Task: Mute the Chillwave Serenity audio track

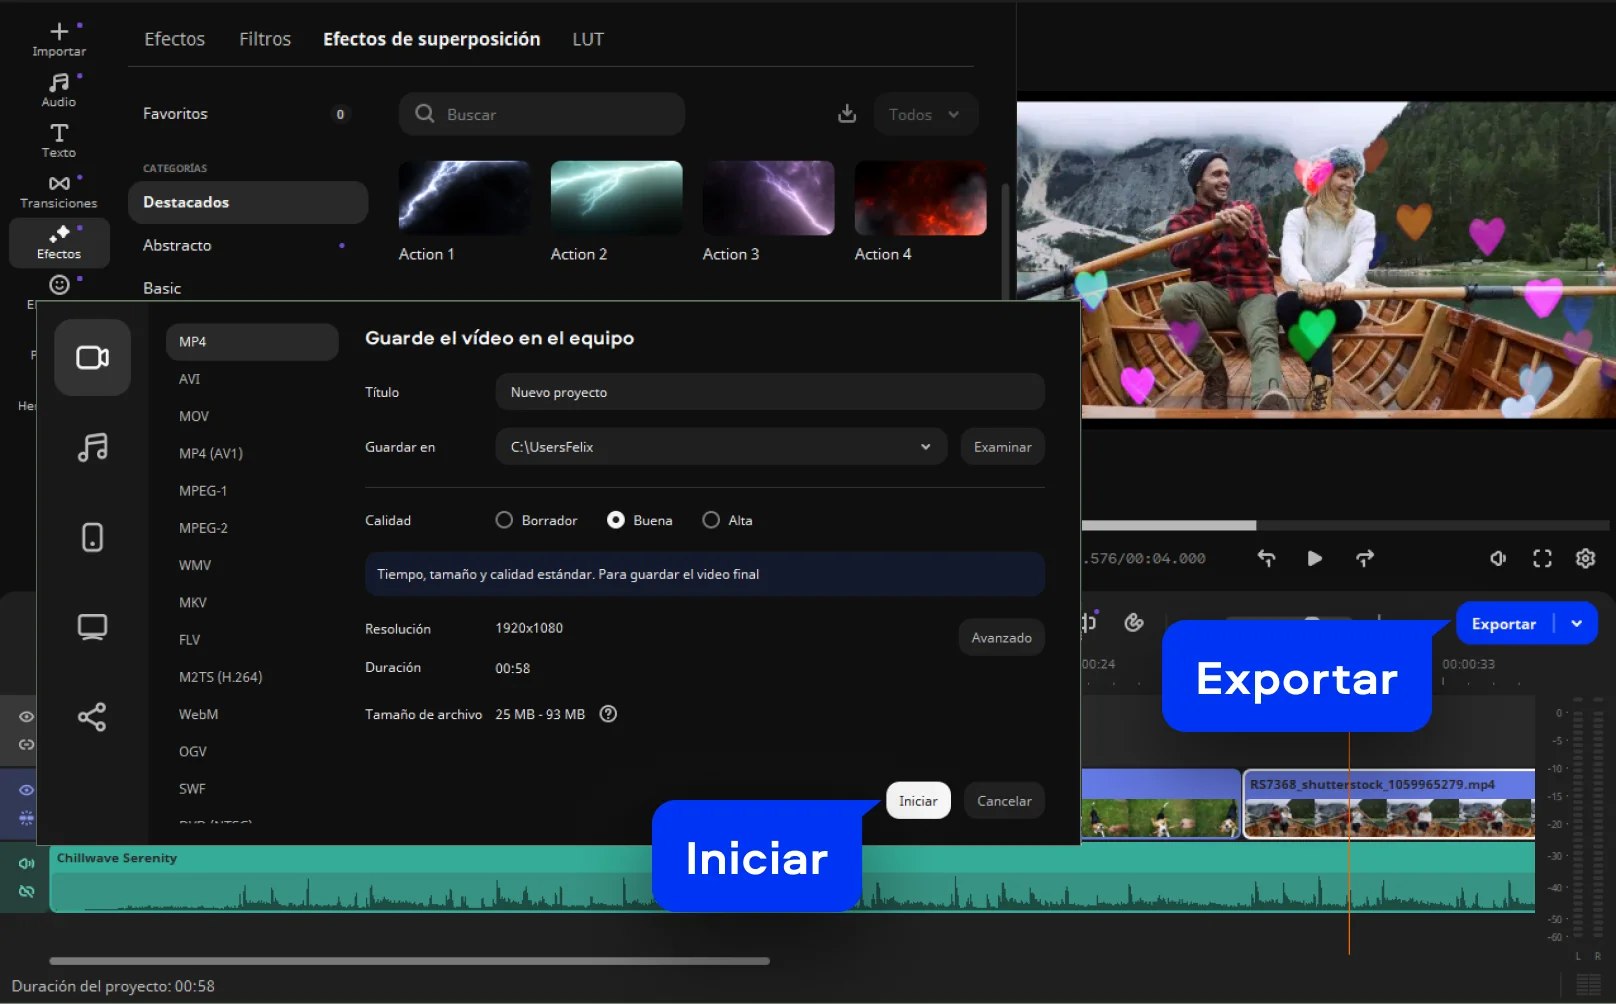Action: tap(26, 862)
